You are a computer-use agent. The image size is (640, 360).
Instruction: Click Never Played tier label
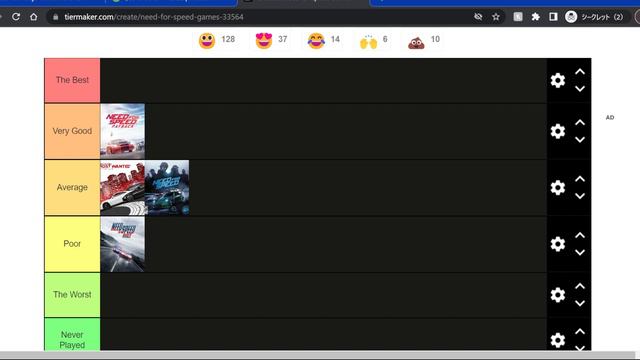pos(72,335)
